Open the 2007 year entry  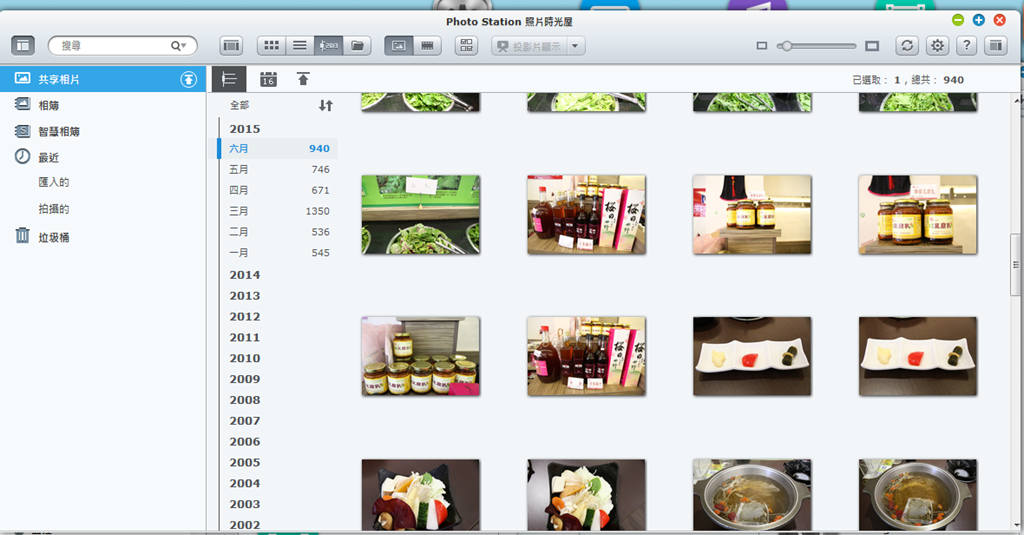(245, 421)
